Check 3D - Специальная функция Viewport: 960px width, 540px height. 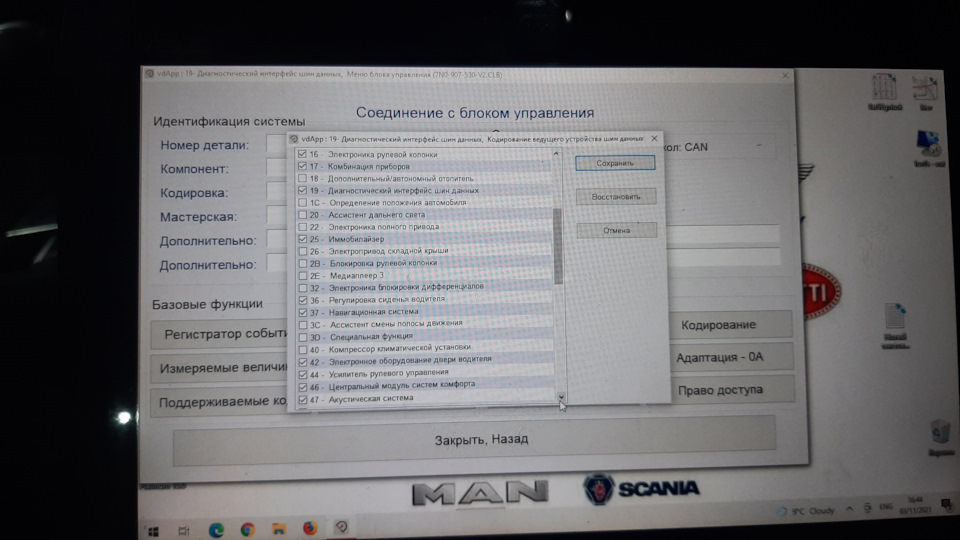tap(302, 337)
